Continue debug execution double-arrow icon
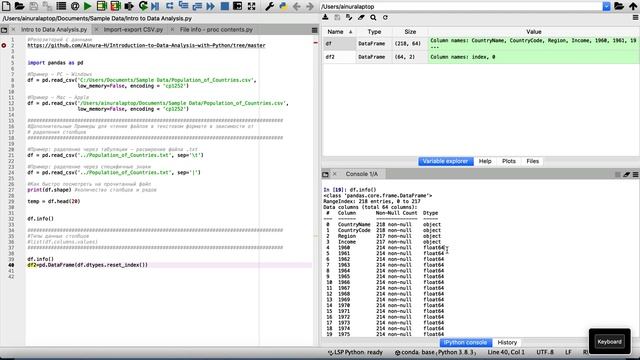This screenshot has width=640, height=360. click(x=210, y=6)
